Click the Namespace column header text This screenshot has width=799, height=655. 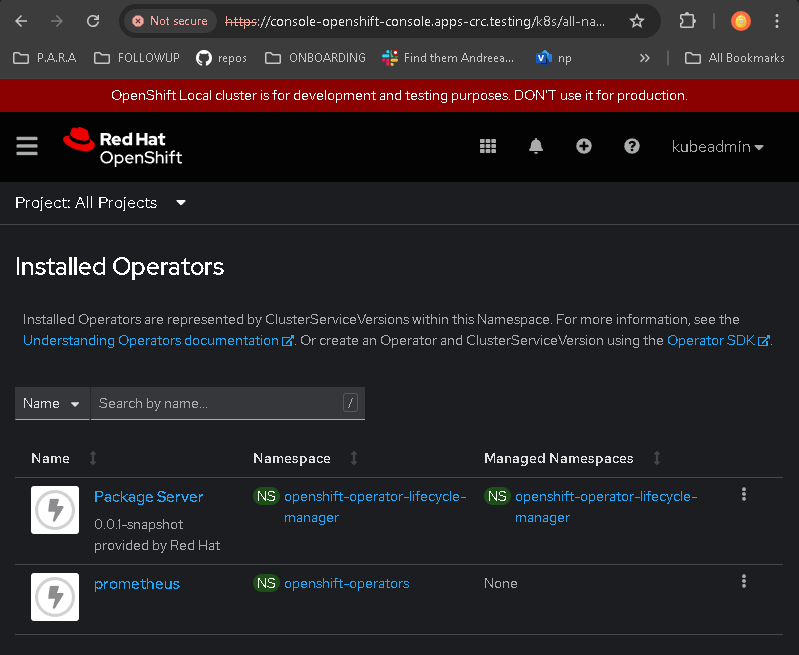[292, 458]
